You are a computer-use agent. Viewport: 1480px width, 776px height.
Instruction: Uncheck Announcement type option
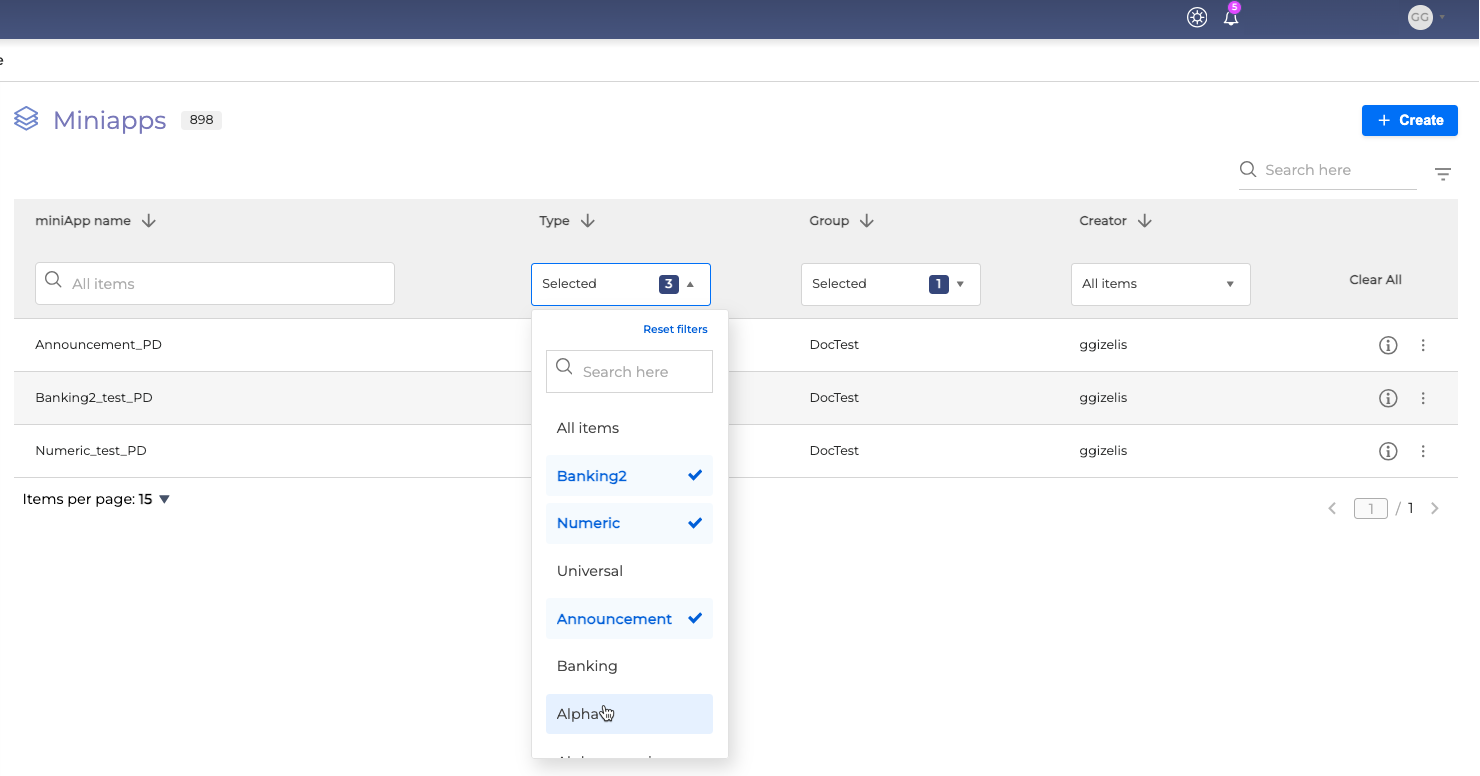tap(629, 619)
